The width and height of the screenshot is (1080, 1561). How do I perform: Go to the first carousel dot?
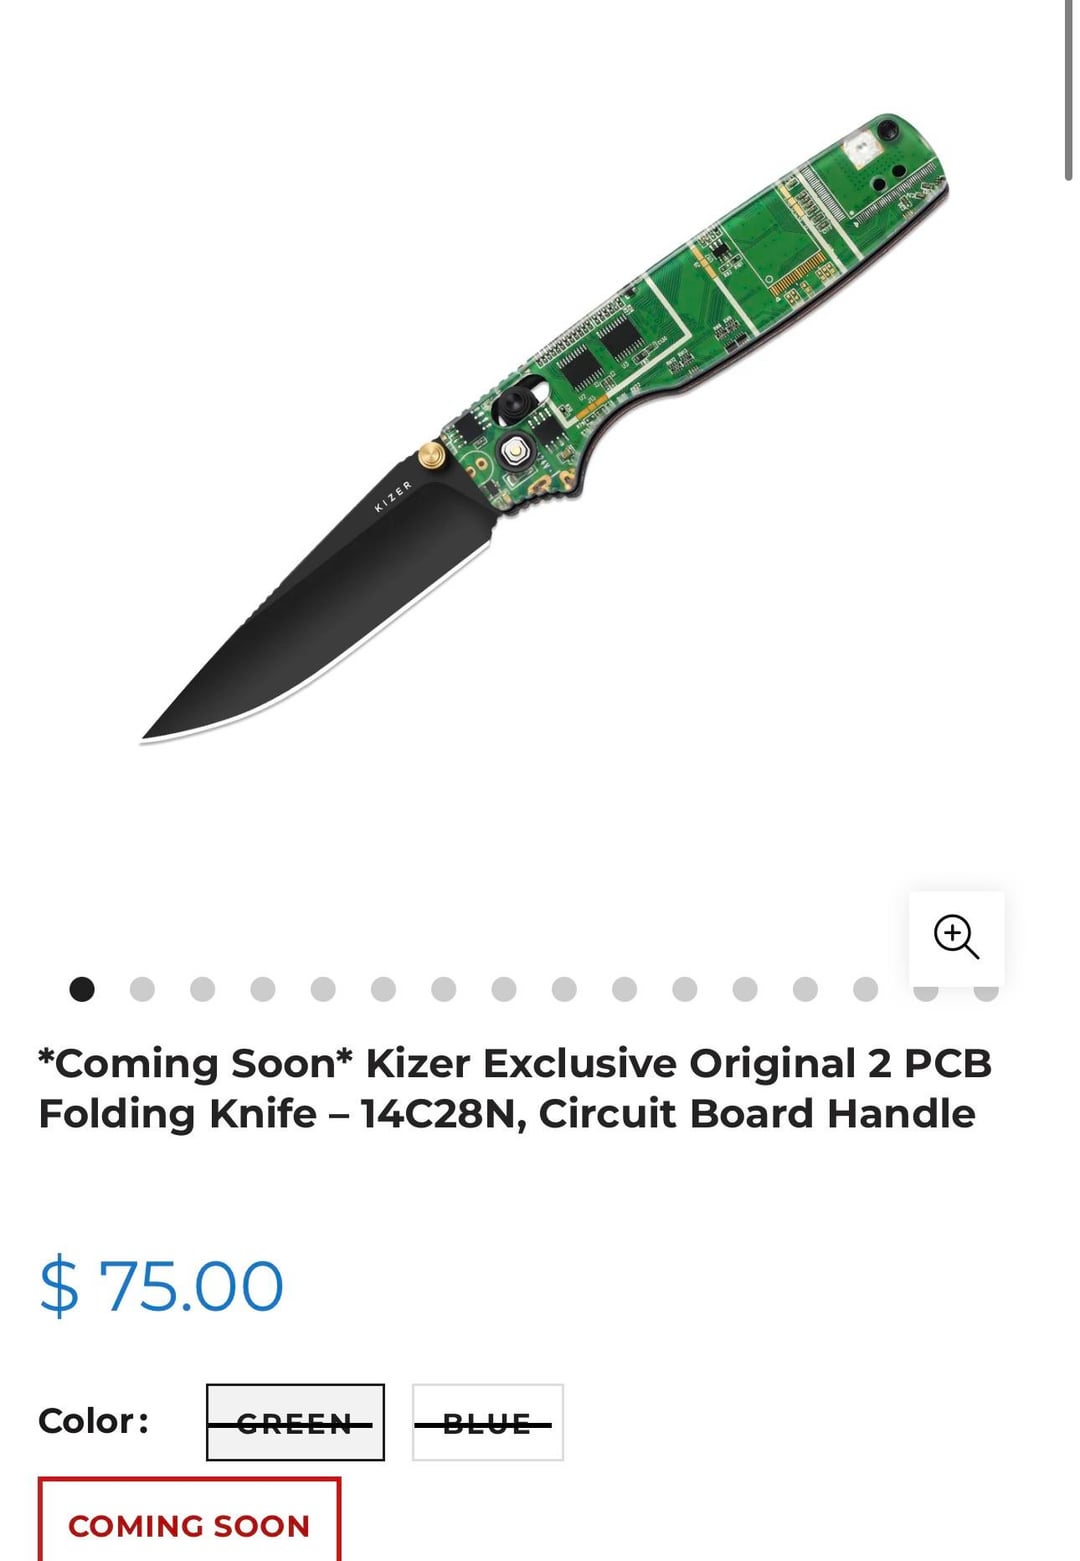point(82,989)
